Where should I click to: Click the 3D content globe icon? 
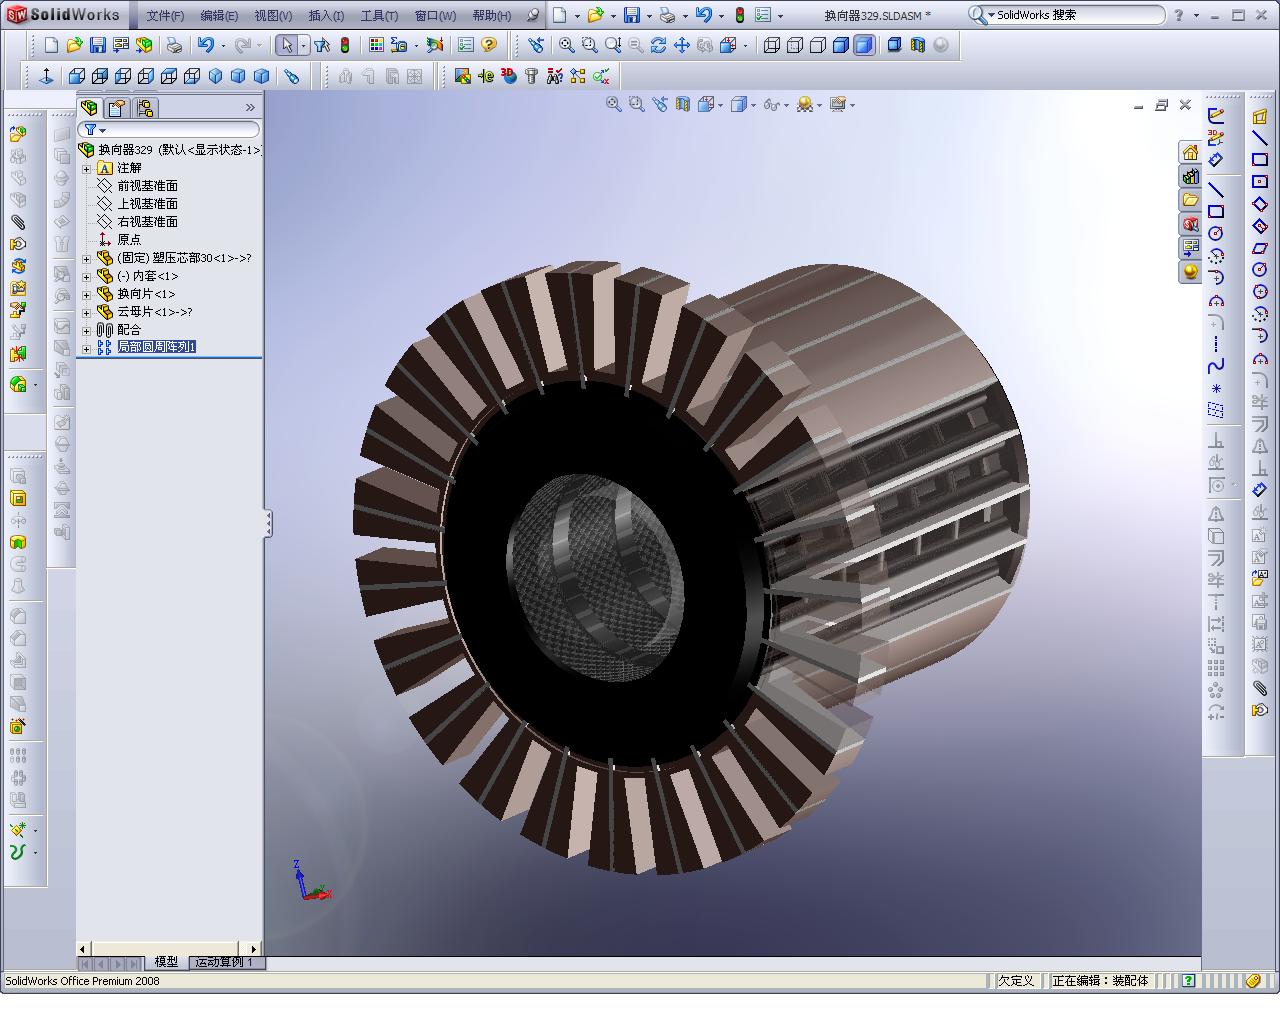point(509,76)
